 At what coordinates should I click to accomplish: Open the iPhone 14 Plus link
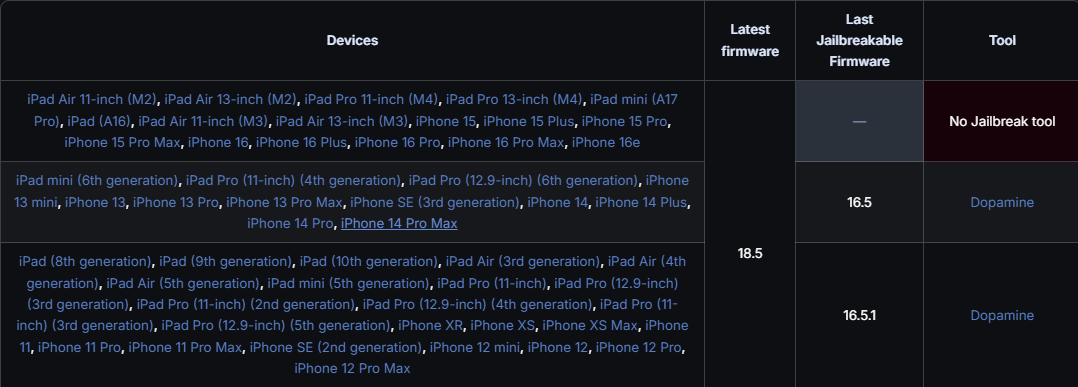click(x=642, y=202)
